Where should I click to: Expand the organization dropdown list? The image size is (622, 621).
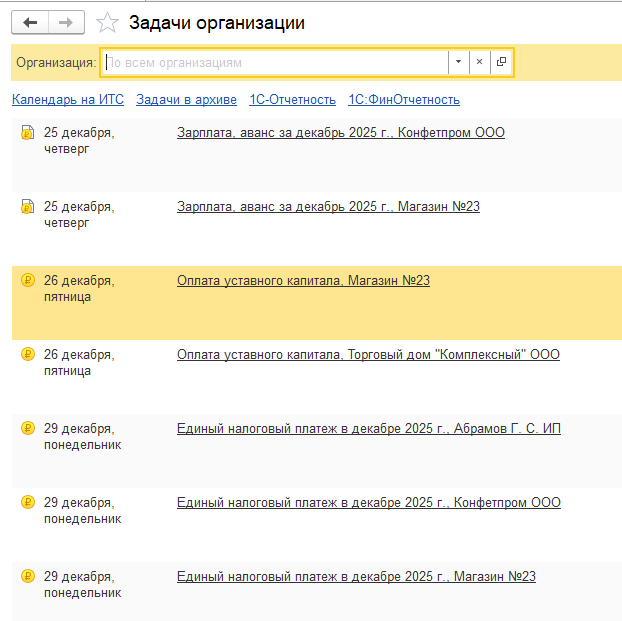pos(458,62)
